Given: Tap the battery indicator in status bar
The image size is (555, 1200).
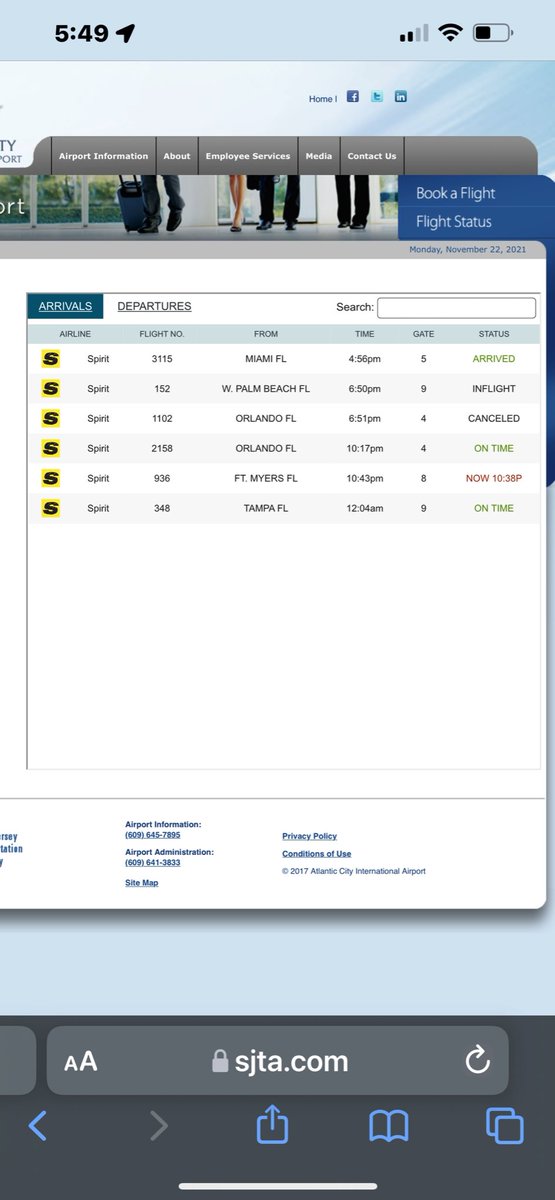Looking at the screenshot, I should (492, 33).
